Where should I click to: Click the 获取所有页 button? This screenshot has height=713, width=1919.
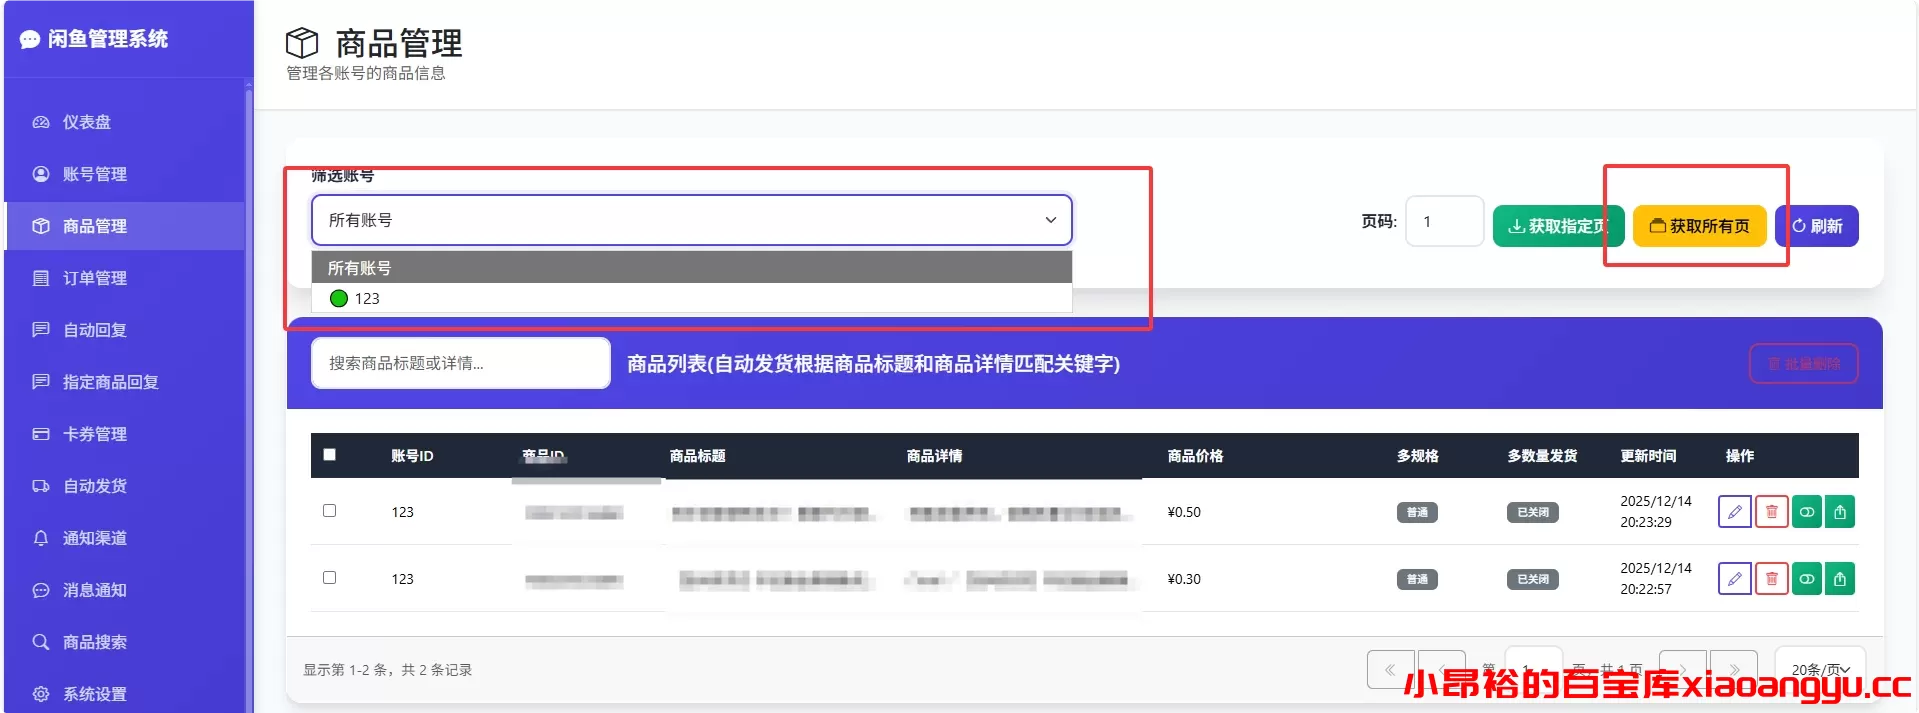tap(1699, 226)
